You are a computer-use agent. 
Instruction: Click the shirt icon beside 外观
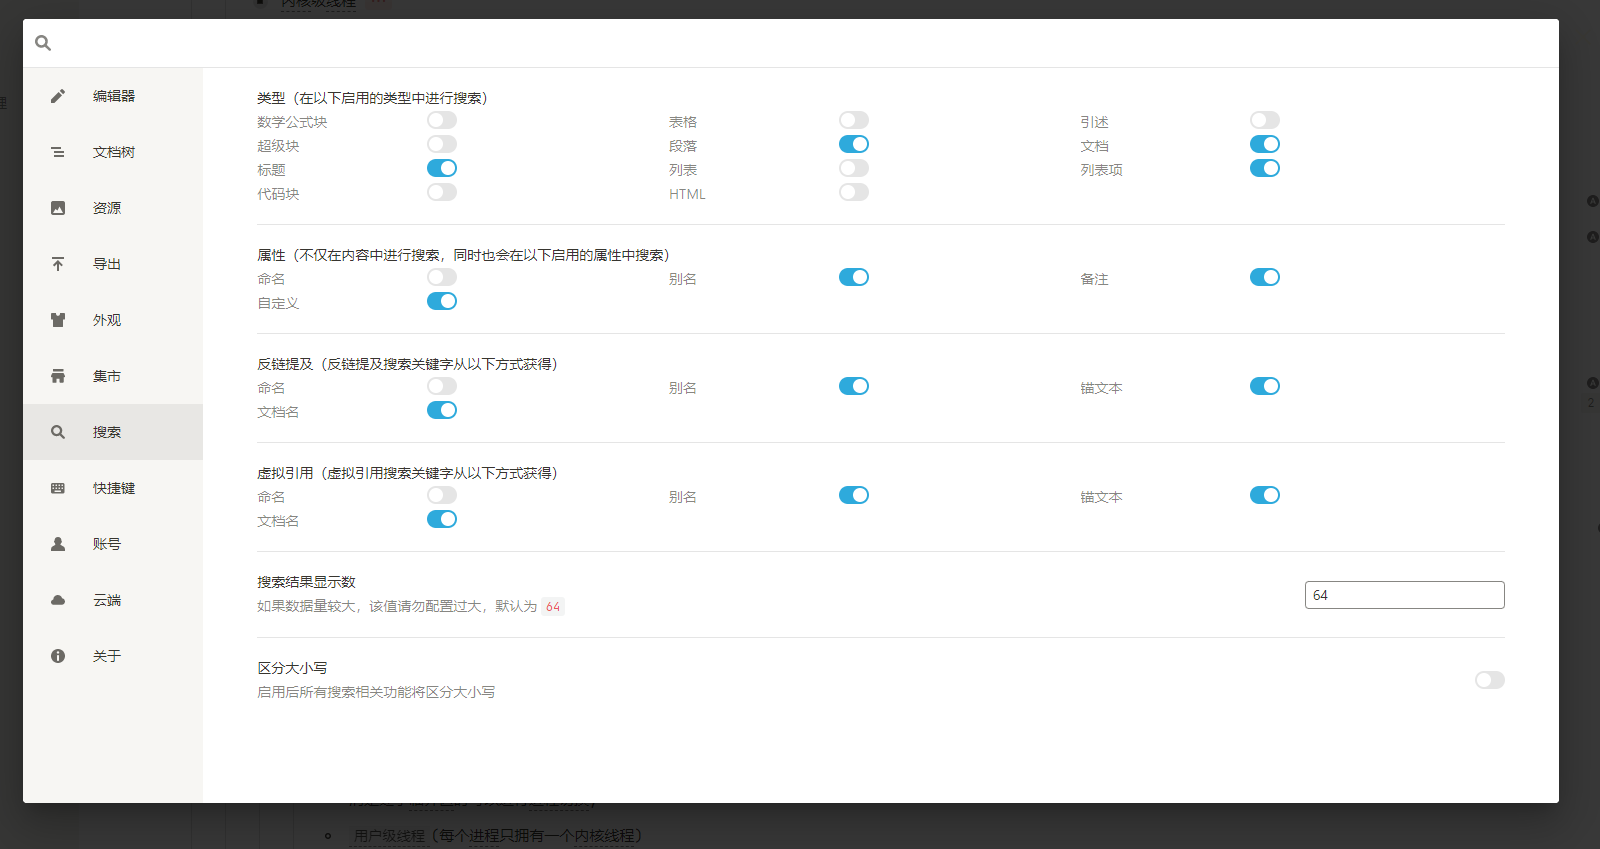click(x=58, y=320)
